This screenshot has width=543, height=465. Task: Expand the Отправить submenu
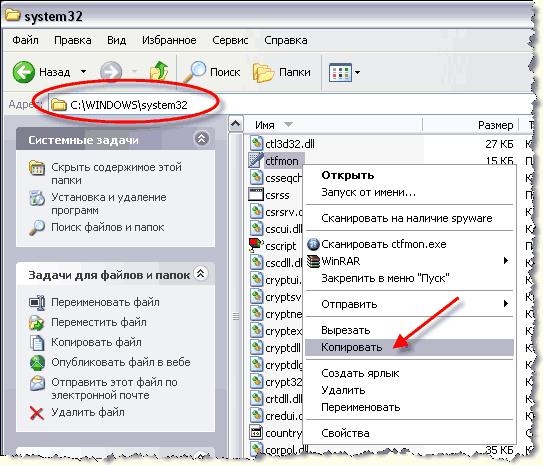tap(409, 304)
